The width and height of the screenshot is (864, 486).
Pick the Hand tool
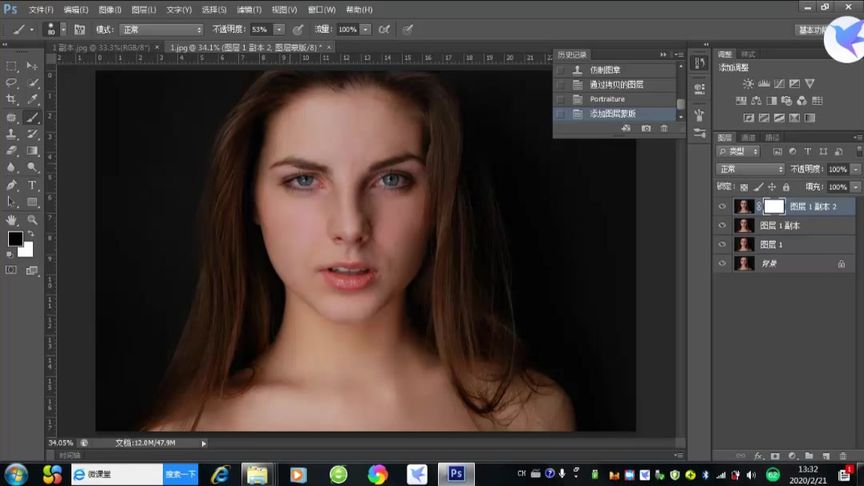pyautogui.click(x=12, y=219)
